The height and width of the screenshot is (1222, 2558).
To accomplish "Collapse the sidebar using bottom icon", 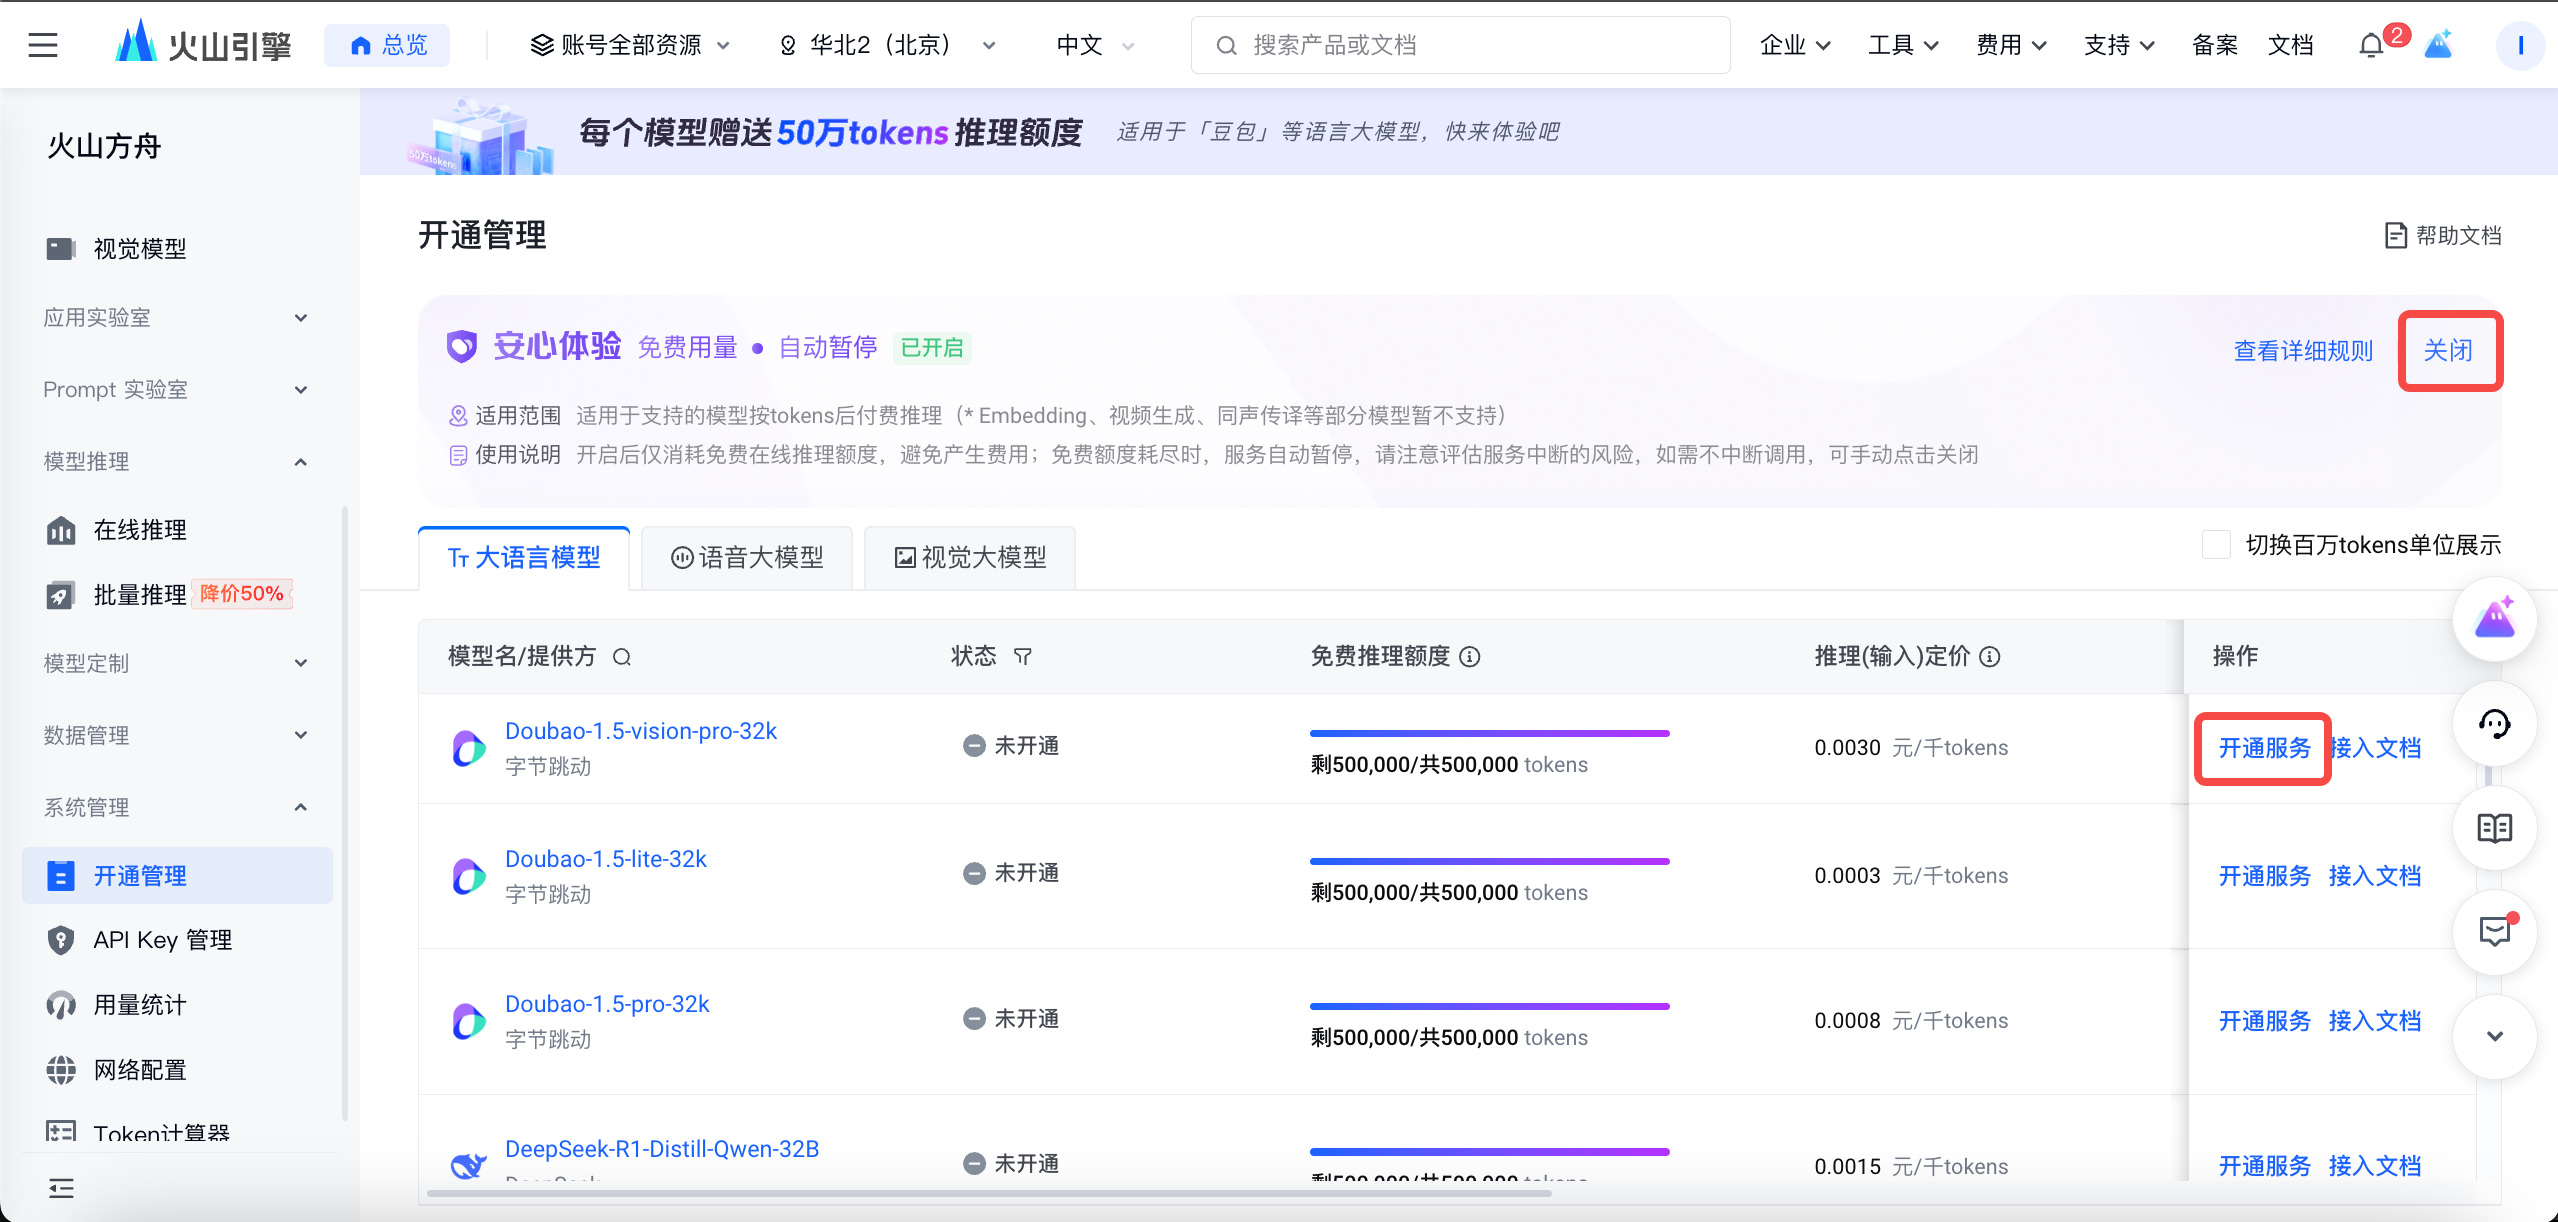I will tap(61, 1188).
